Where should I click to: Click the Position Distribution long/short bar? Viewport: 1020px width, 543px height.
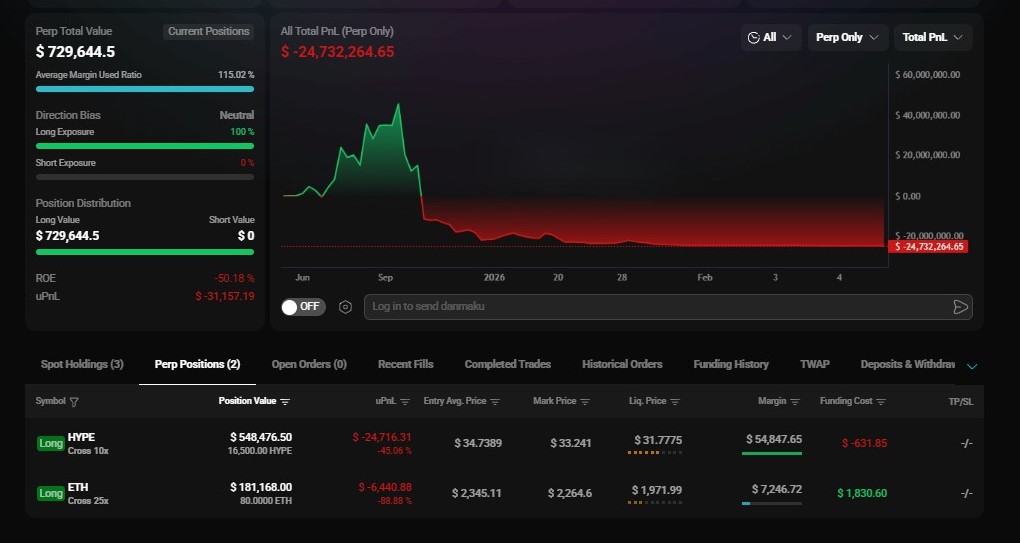(x=145, y=252)
